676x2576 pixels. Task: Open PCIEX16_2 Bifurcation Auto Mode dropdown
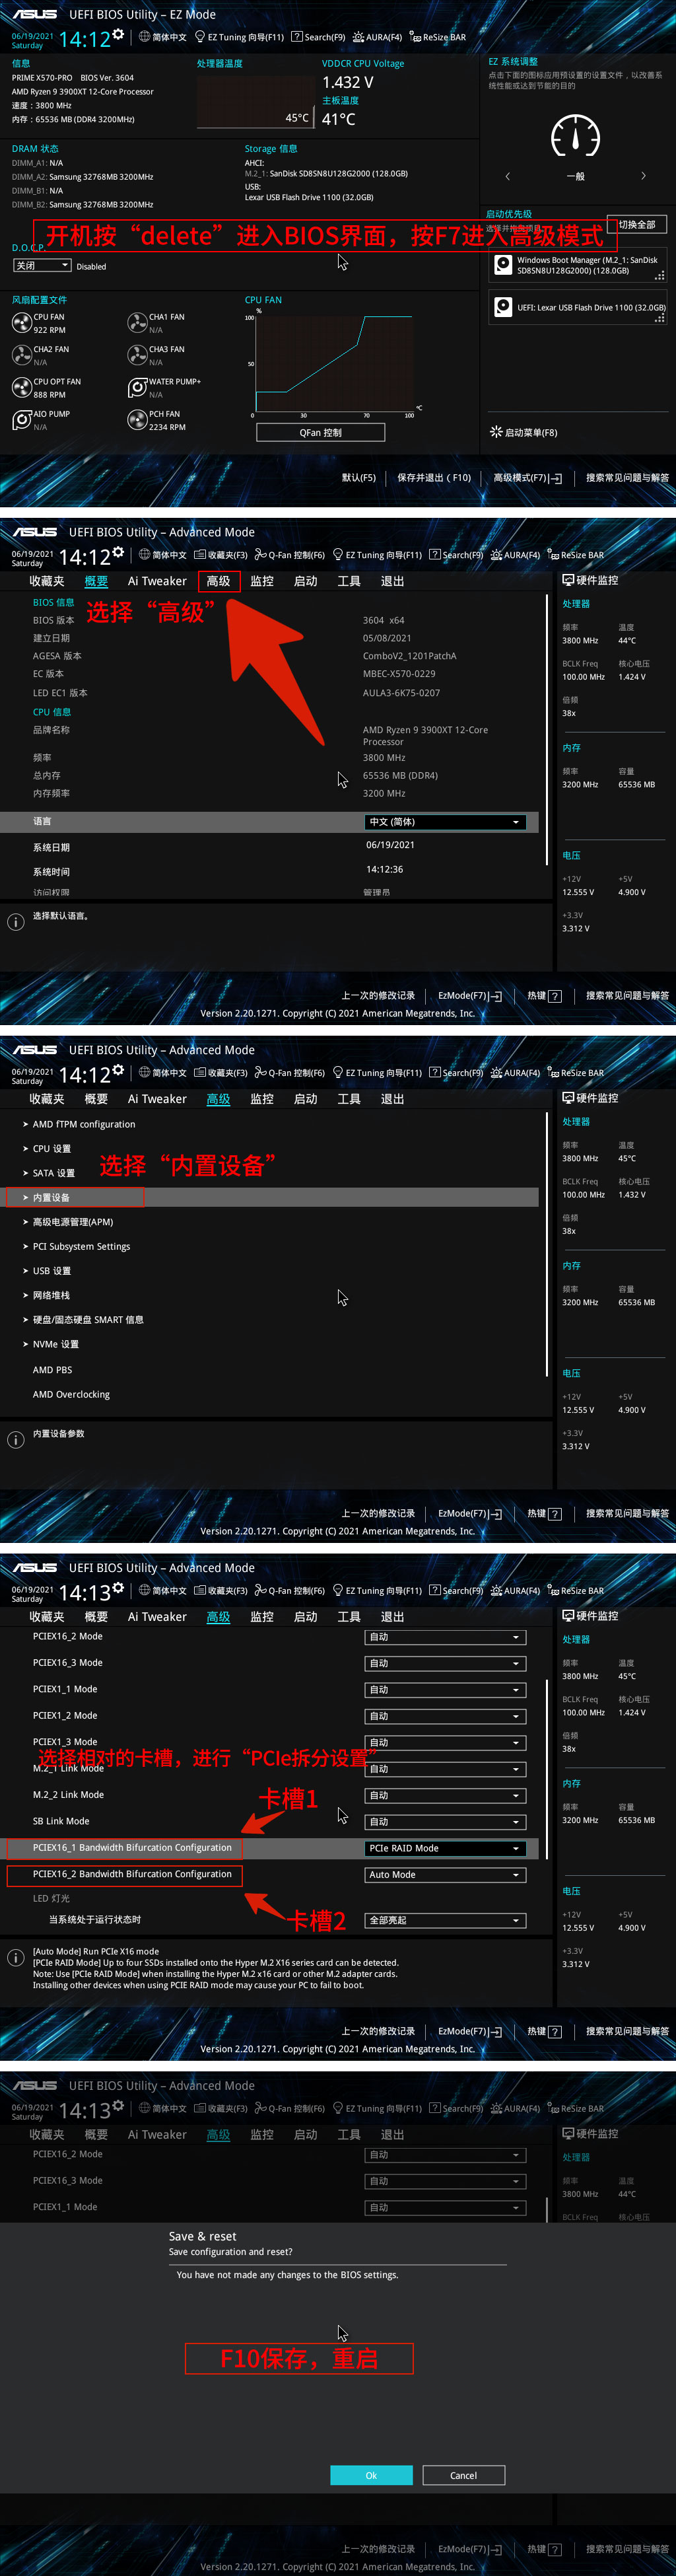click(x=445, y=1875)
